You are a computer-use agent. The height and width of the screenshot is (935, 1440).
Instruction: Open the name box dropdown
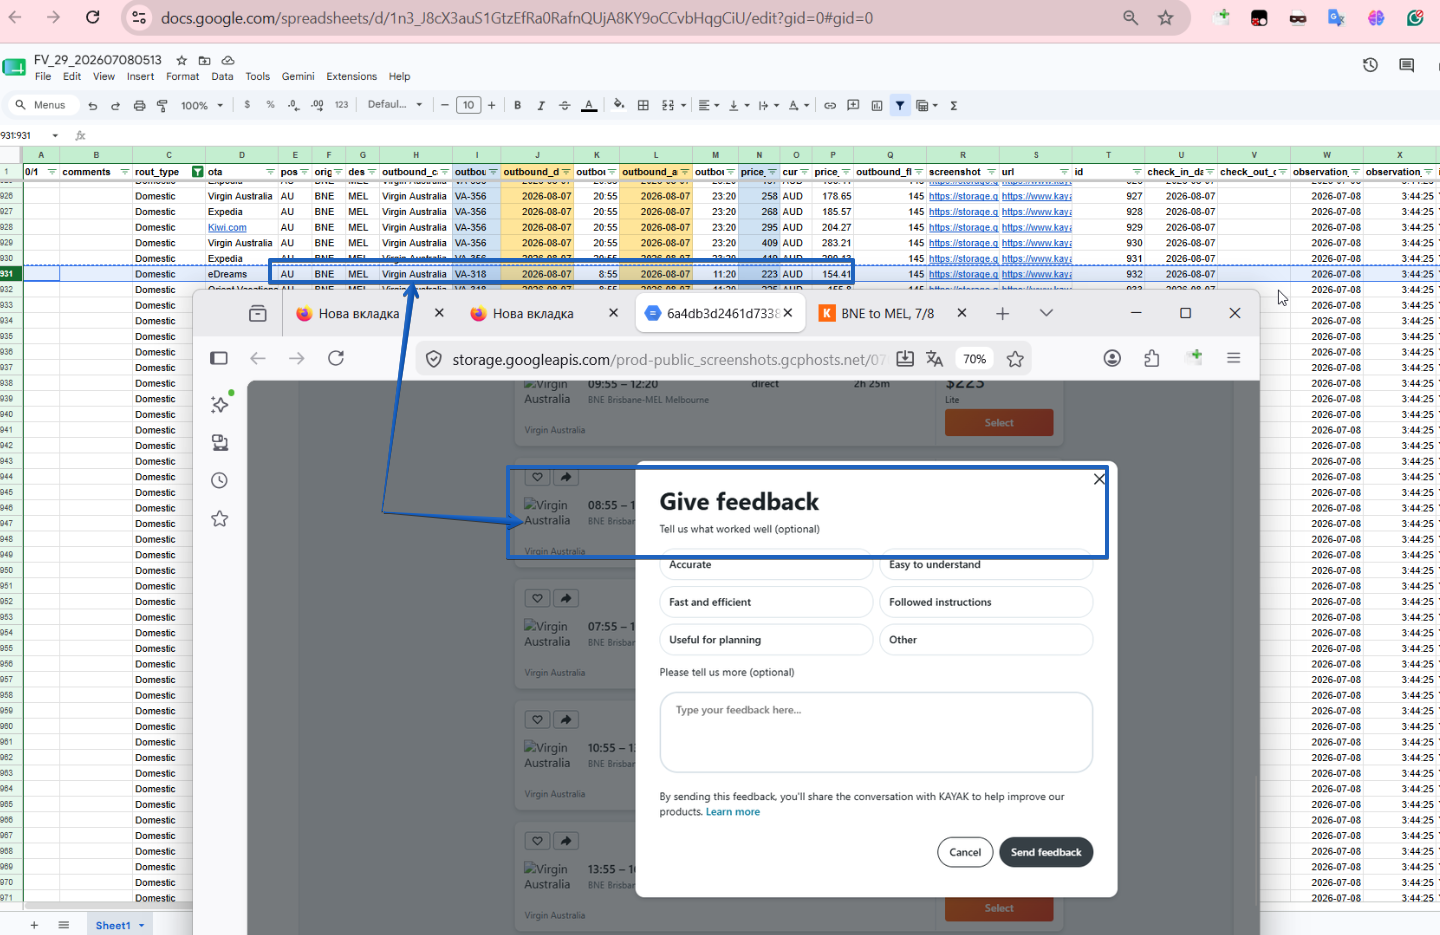[55, 136]
